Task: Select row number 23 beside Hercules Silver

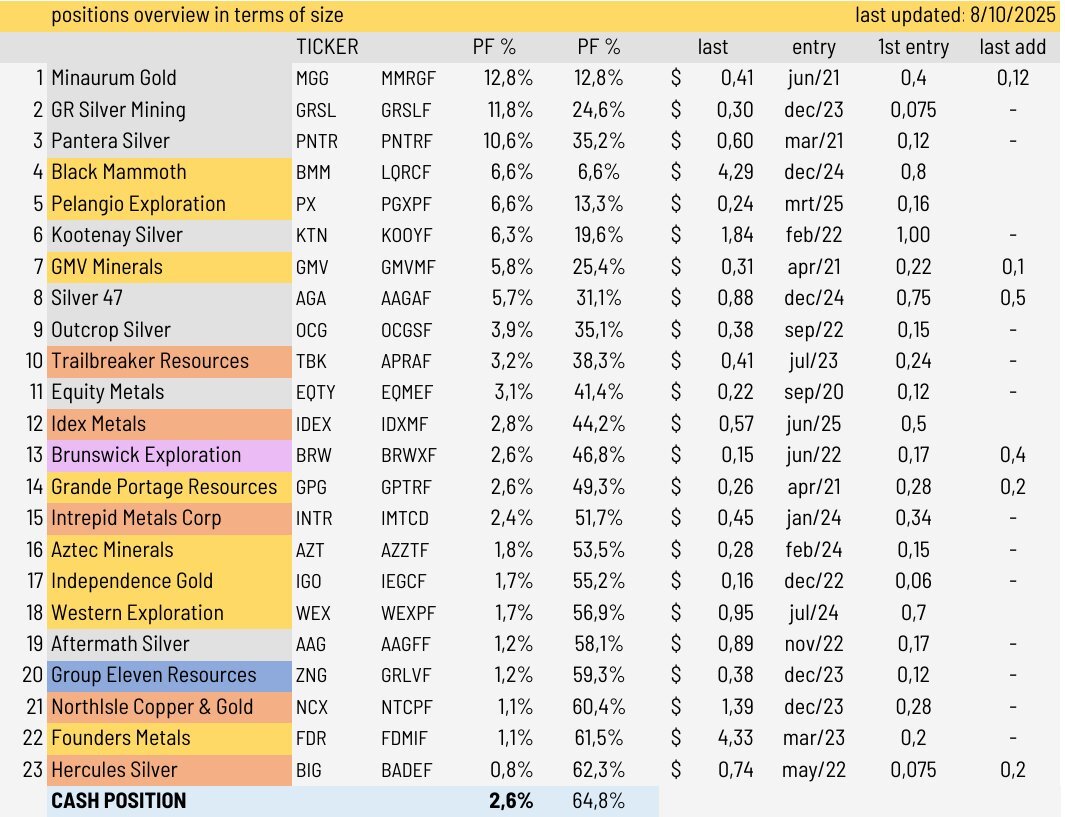Action: tap(33, 770)
